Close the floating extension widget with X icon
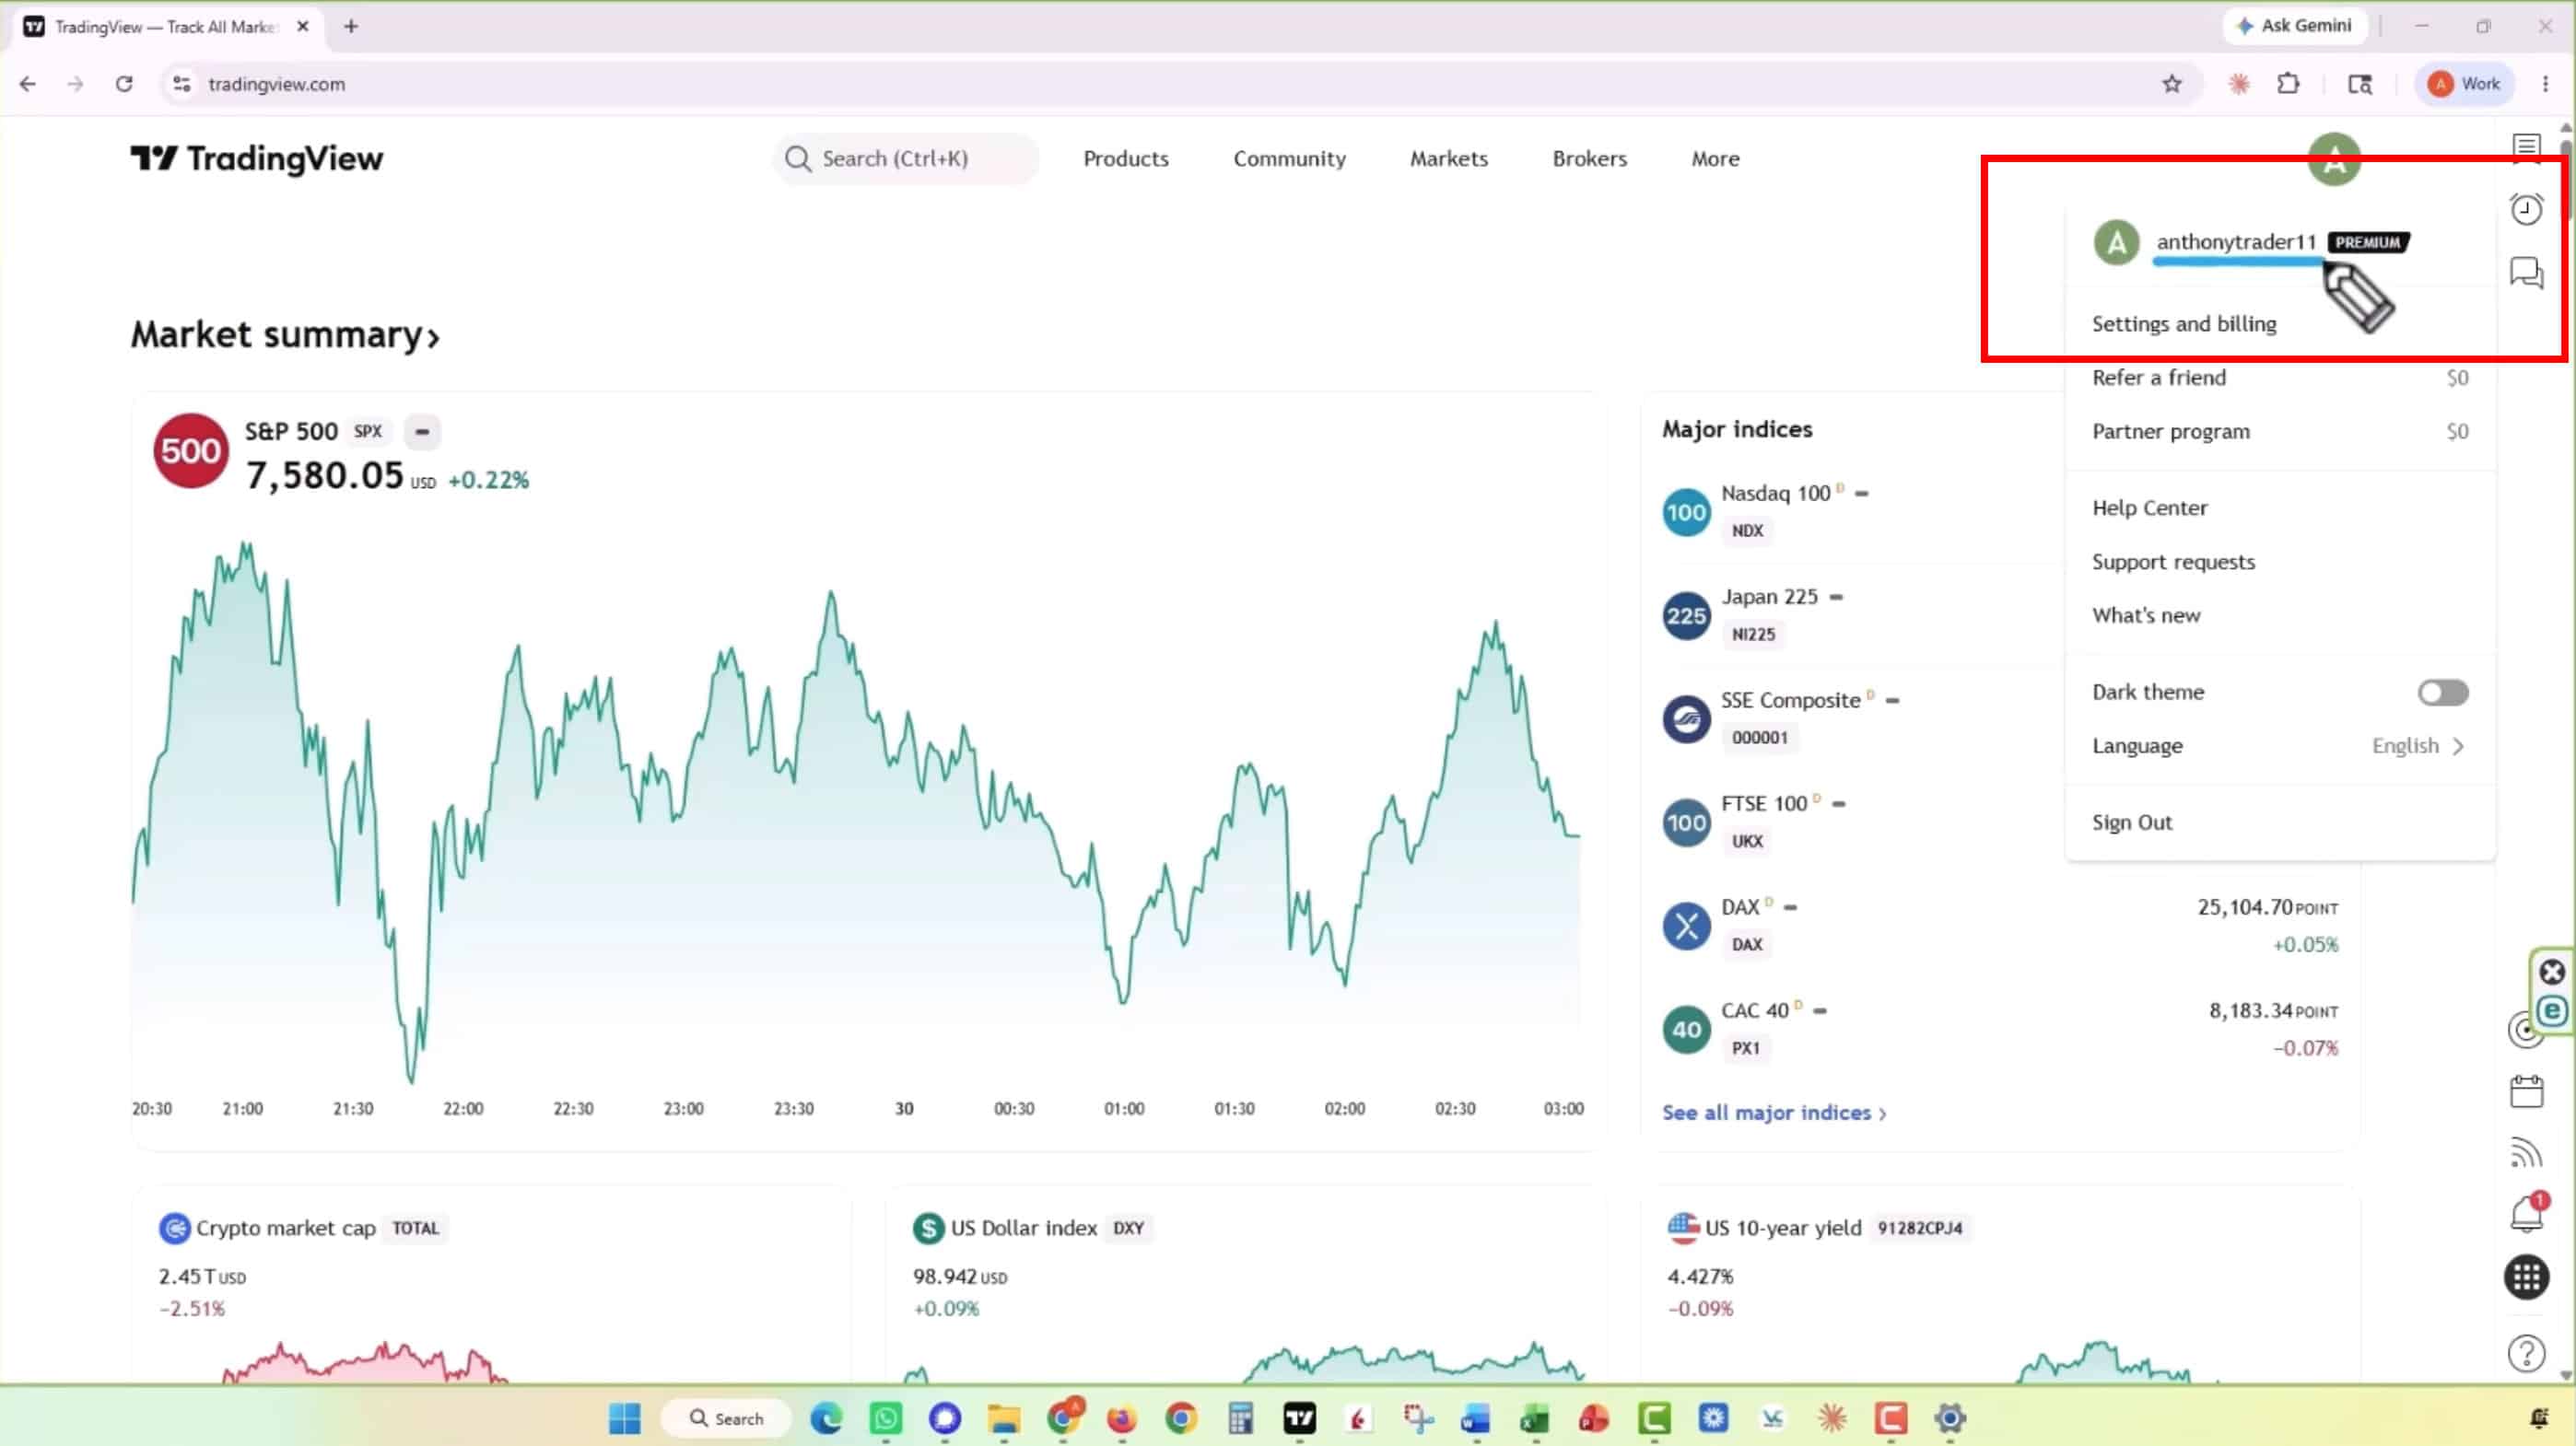The image size is (2576, 1446). pyautogui.click(x=2552, y=971)
